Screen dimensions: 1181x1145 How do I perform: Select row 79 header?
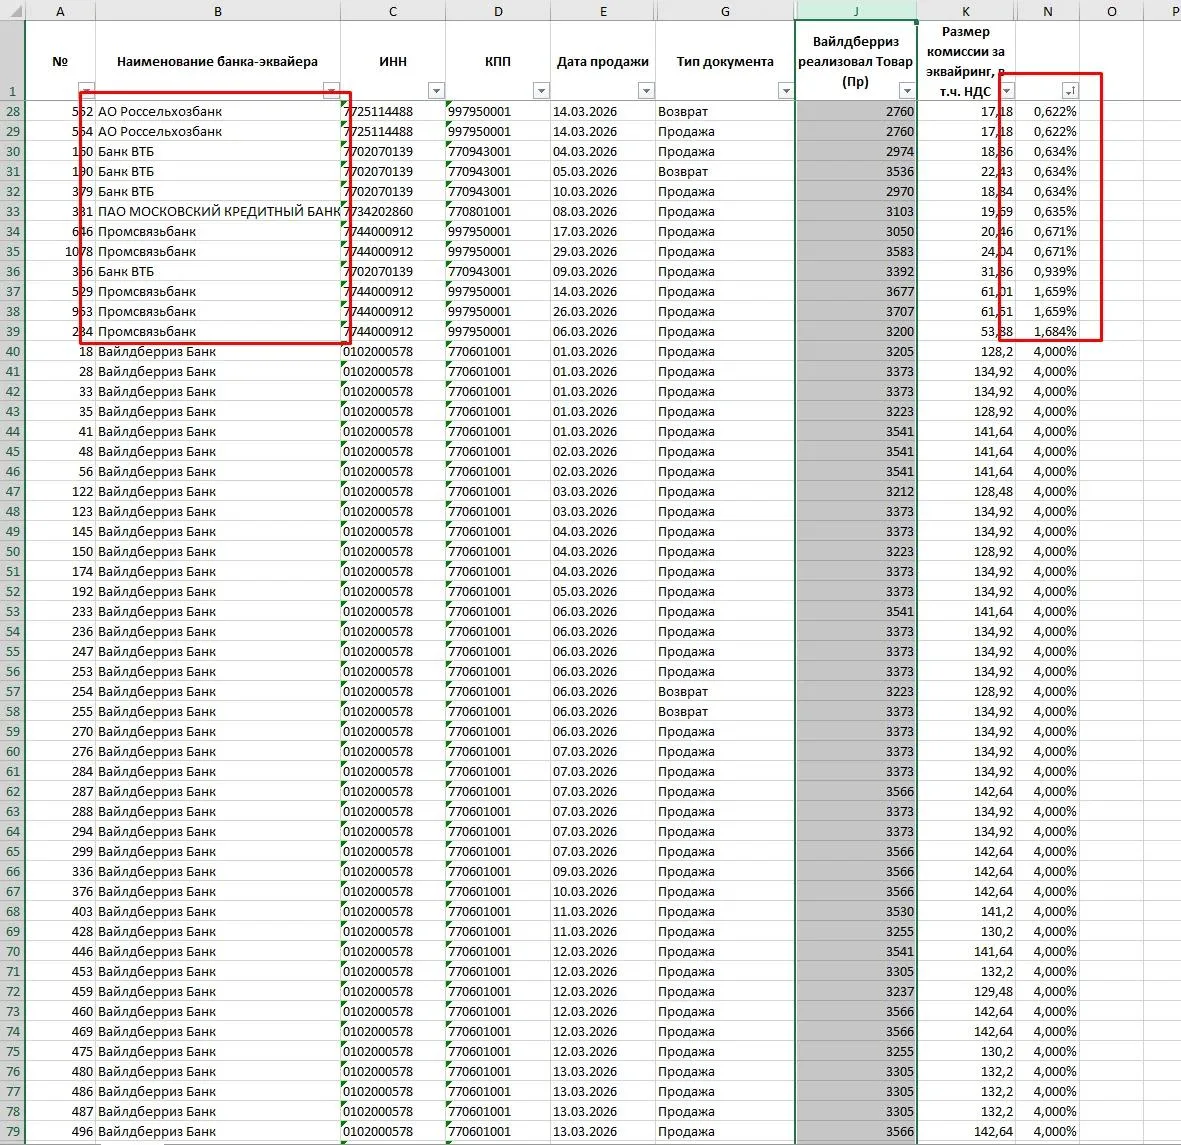tap(13, 1131)
